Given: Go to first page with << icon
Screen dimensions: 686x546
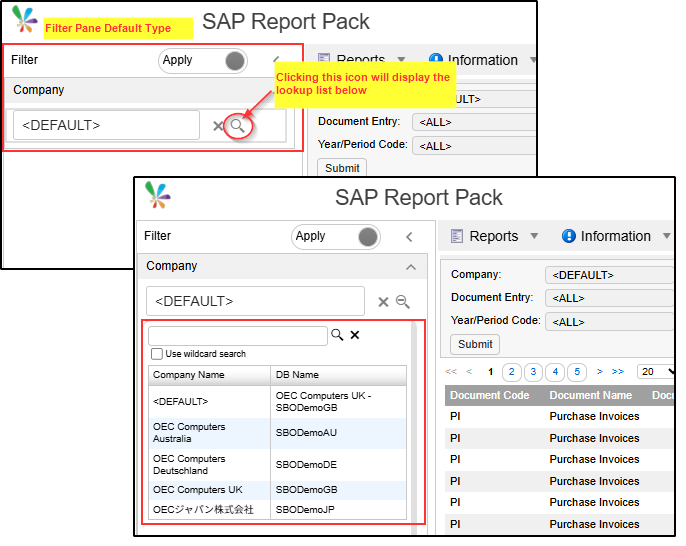Looking at the screenshot, I should (451, 372).
